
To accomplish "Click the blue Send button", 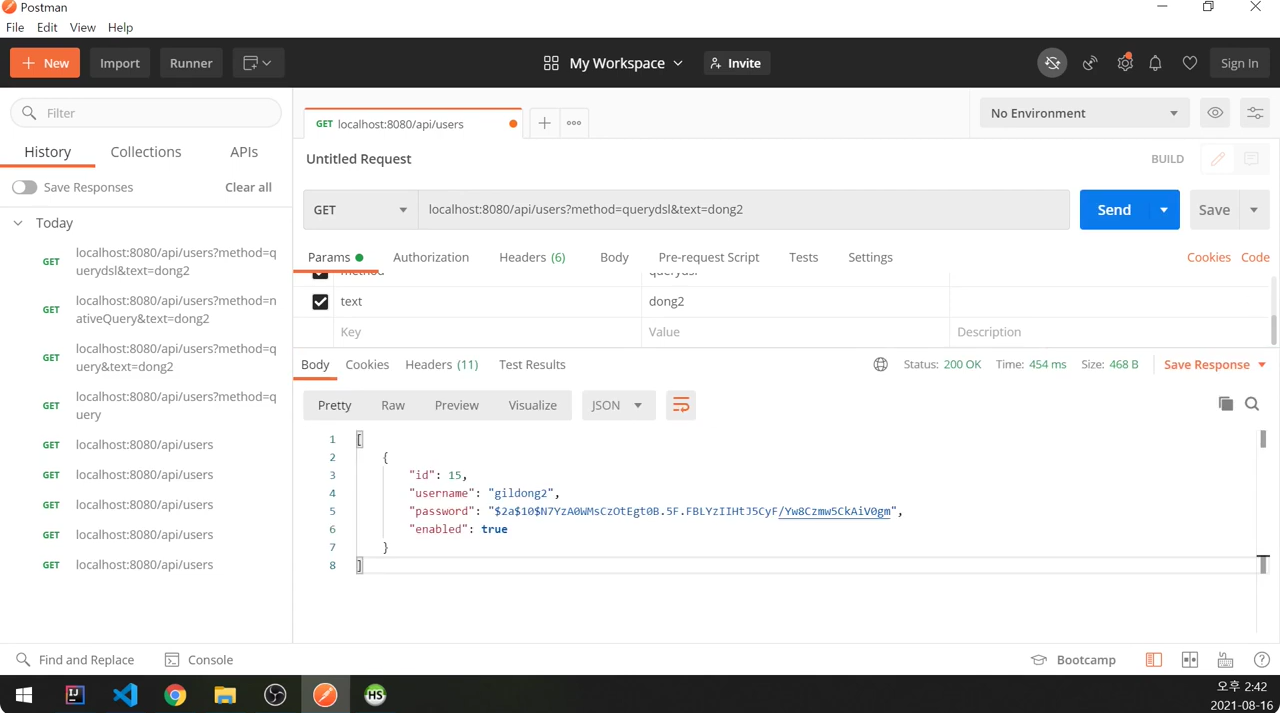I will pos(1114,210).
